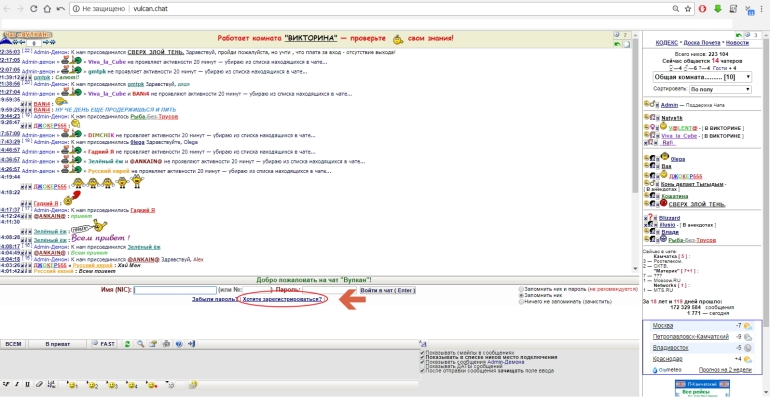The height and width of the screenshot is (399, 770).
Task: Click the Lat/Rus transliteration icon
Action: coord(51,384)
